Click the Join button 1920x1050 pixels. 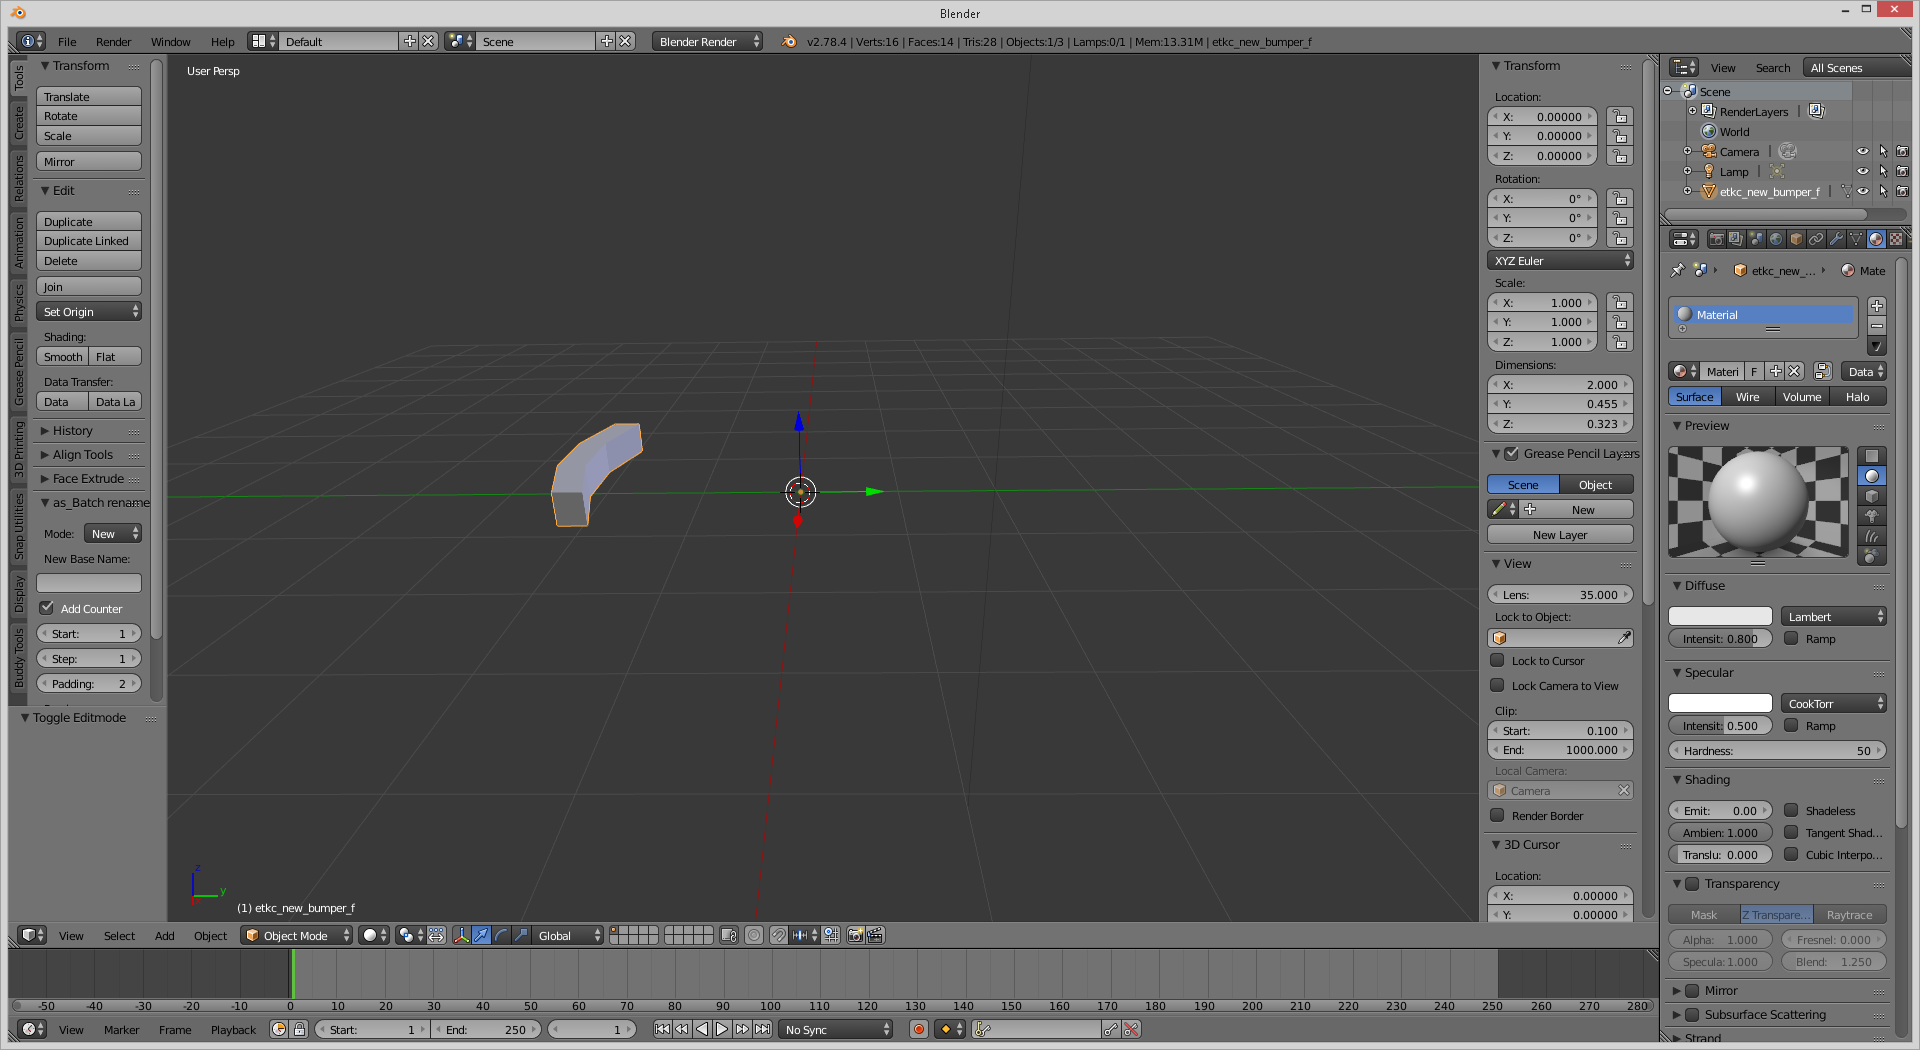(x=89, y=286)
